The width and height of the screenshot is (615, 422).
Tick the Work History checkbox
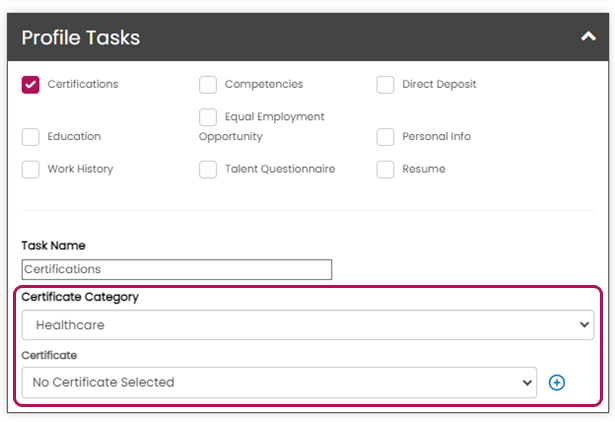point(31,170)
